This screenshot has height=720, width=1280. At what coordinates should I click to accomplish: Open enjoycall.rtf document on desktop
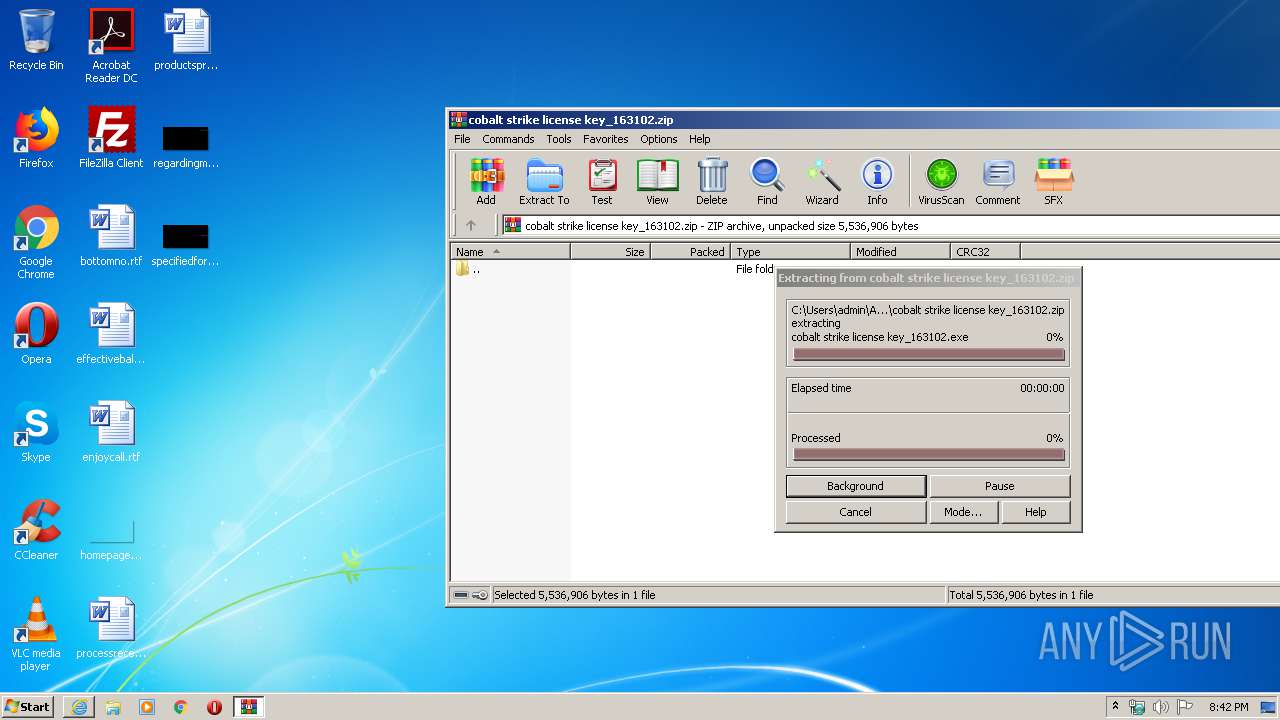[111, 432]
